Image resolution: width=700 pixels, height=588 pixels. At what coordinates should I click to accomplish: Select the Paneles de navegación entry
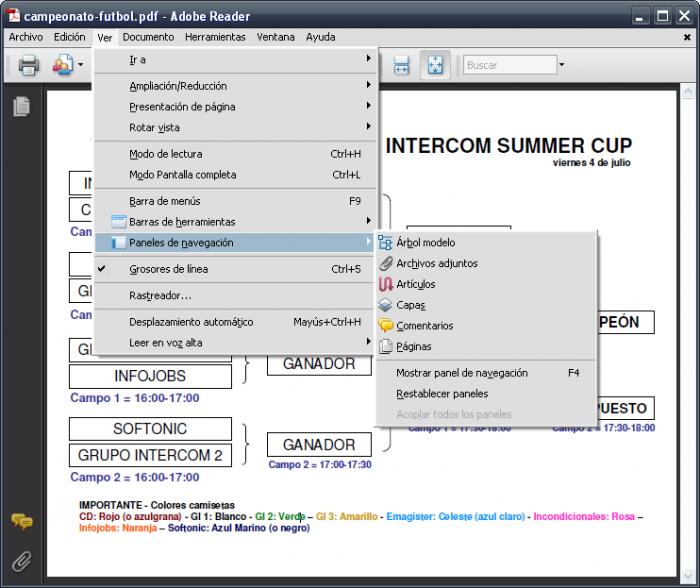(235, 243)
